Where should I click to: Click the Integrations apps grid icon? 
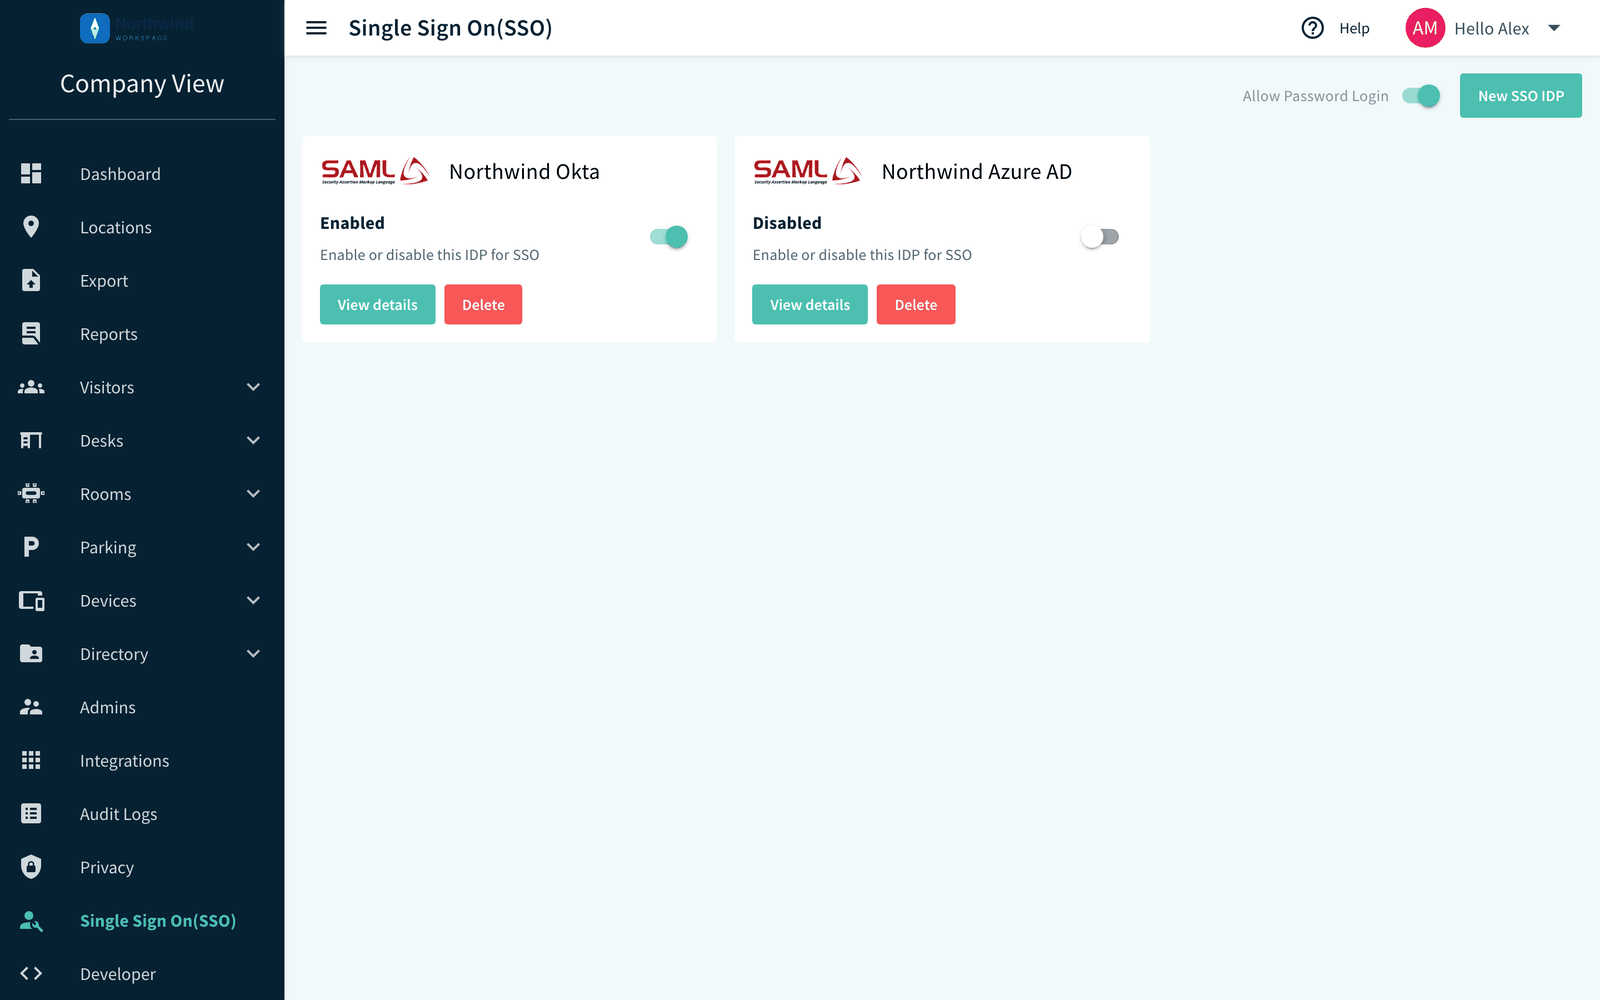tap(31, 760)
